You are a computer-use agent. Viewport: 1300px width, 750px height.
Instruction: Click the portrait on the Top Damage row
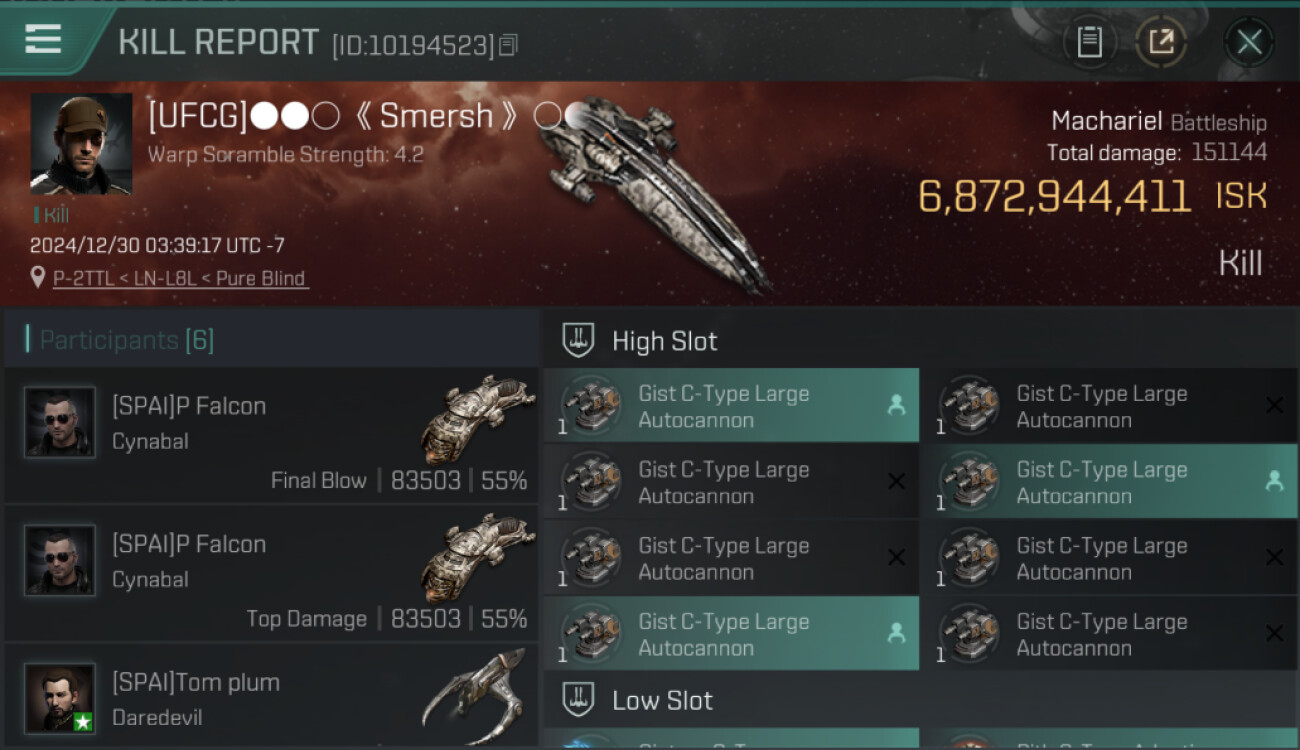[x=60, y=560]
